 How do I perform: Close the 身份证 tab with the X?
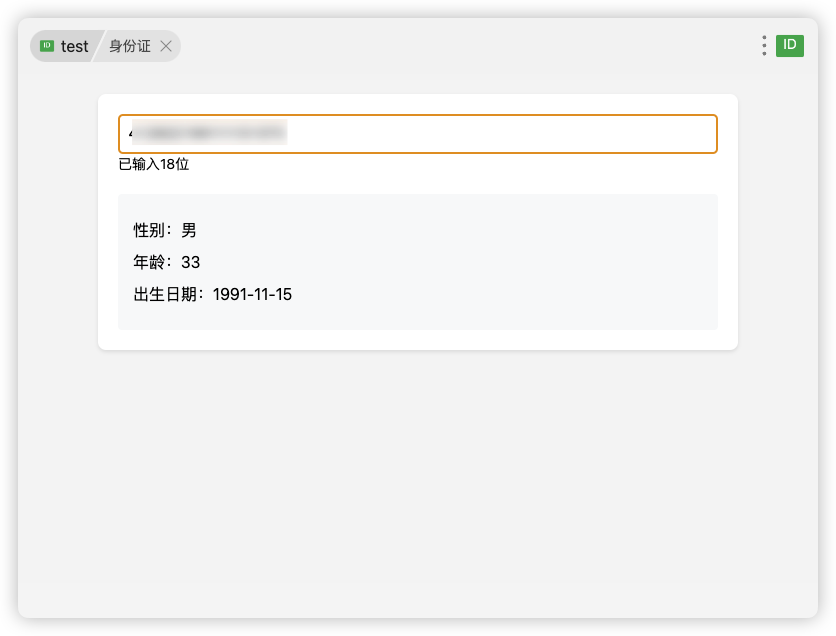point(166,46)
